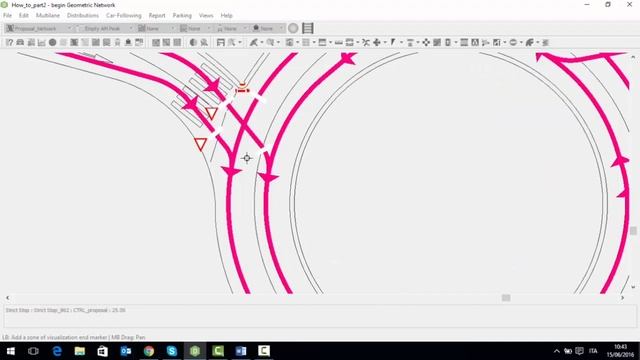Open the Edit menu

coord(24,16)
